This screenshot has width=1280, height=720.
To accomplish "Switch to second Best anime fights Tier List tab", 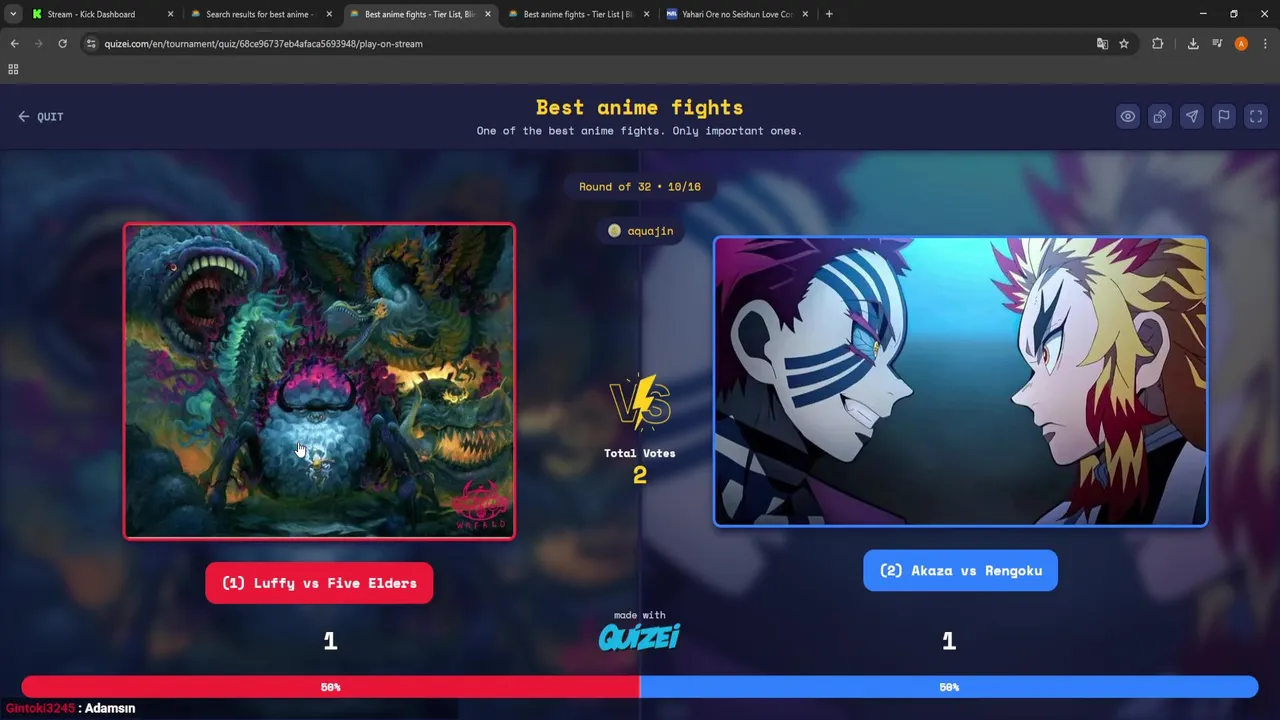I will coord(578,14).
